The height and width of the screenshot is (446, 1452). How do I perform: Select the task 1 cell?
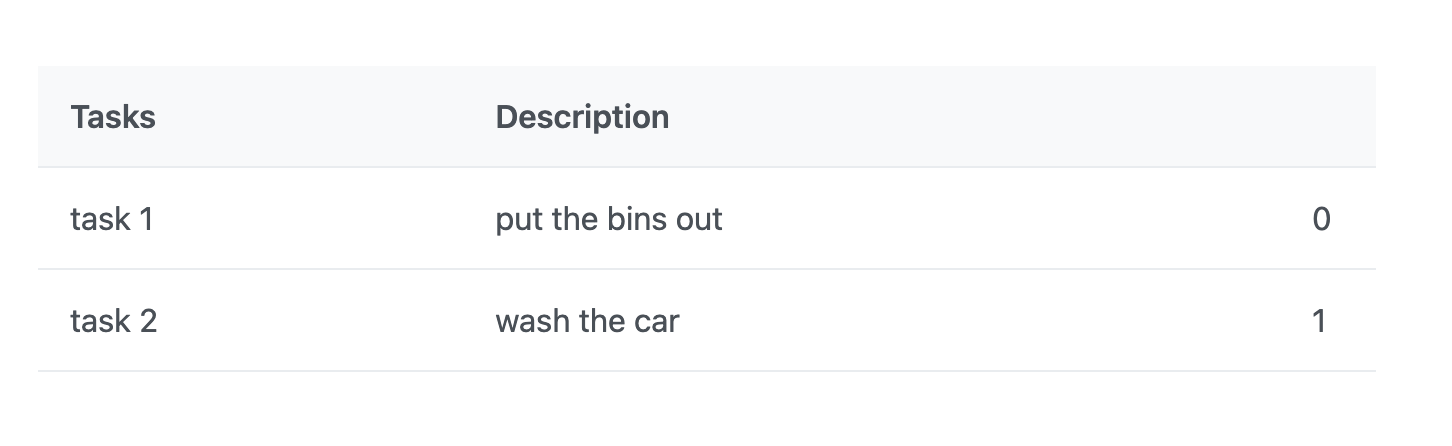click(x=112, y=219)
